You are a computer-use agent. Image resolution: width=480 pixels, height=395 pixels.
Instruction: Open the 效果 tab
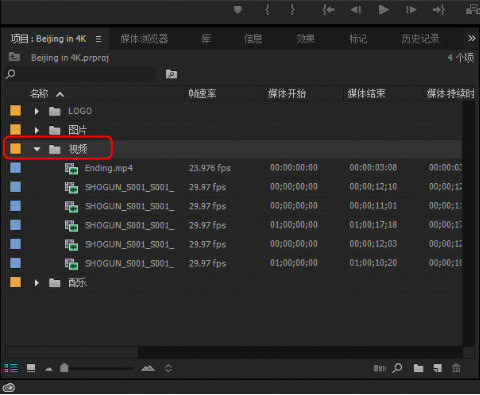[x=306, y=39]
